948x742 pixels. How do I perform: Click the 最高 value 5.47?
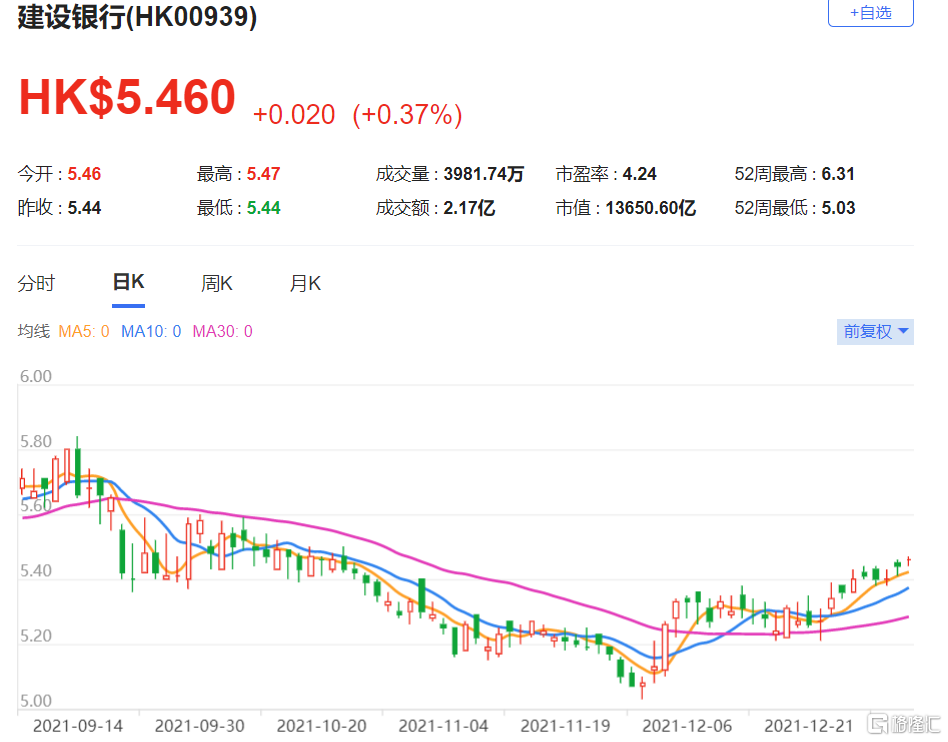coord(264,174)
